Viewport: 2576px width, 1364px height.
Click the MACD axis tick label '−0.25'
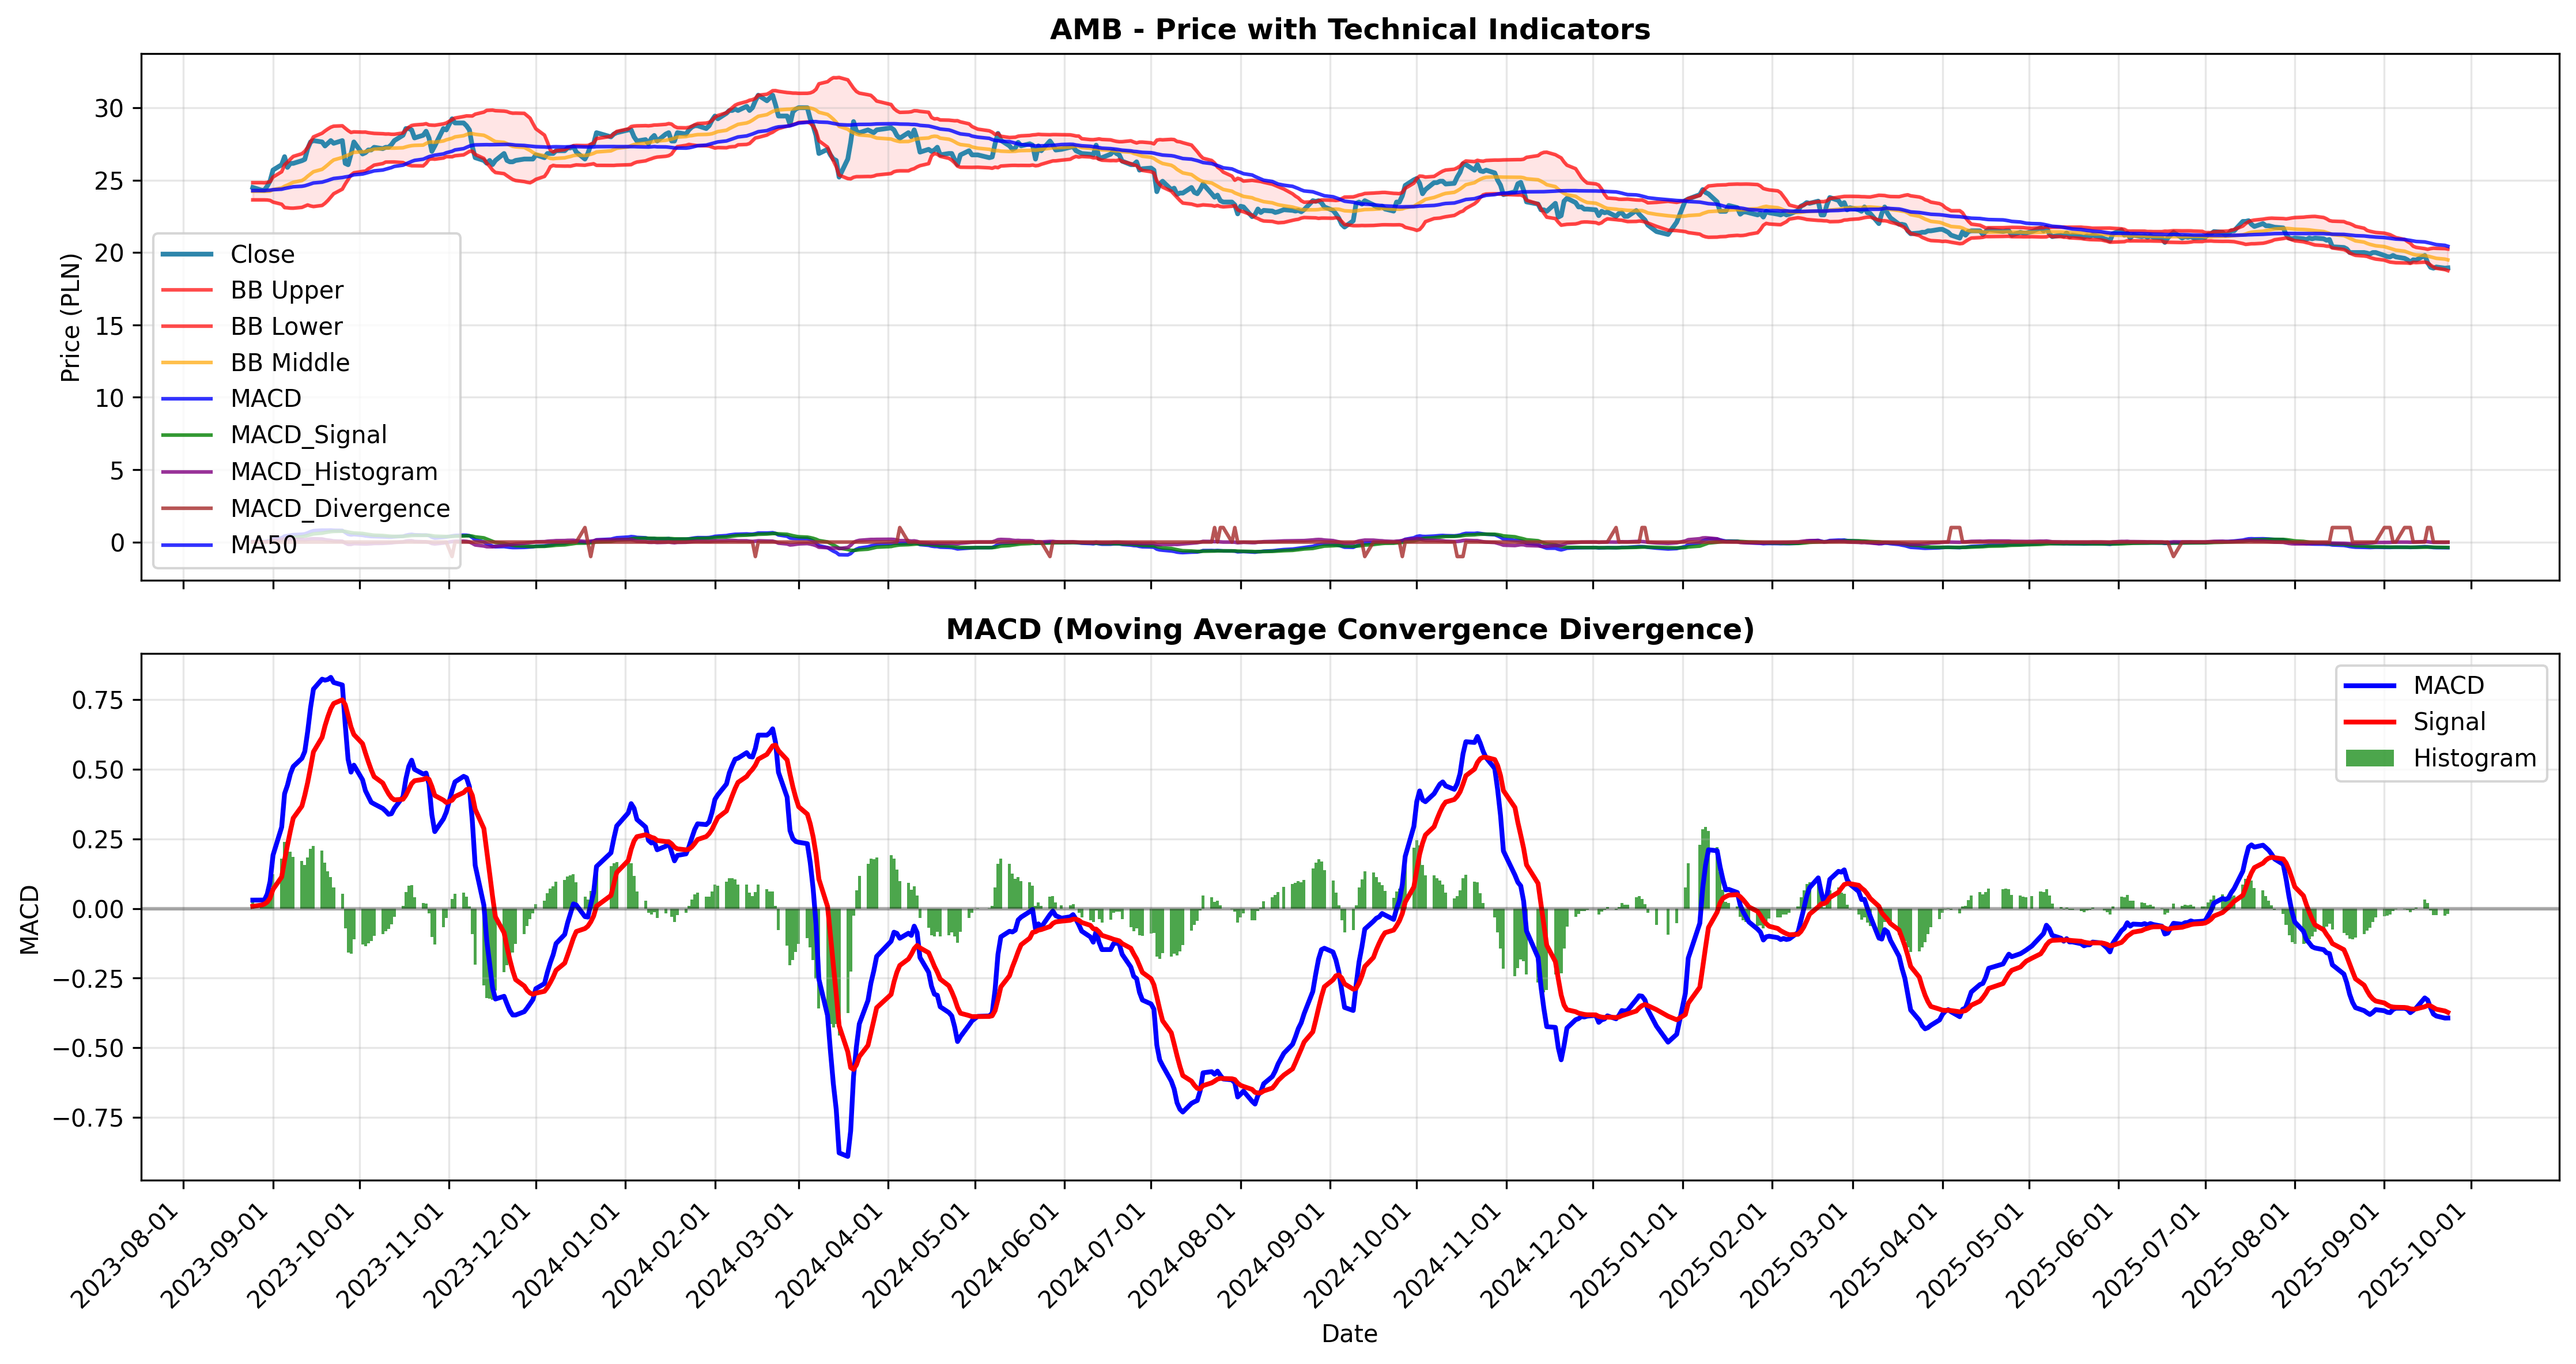coord(89,978)
